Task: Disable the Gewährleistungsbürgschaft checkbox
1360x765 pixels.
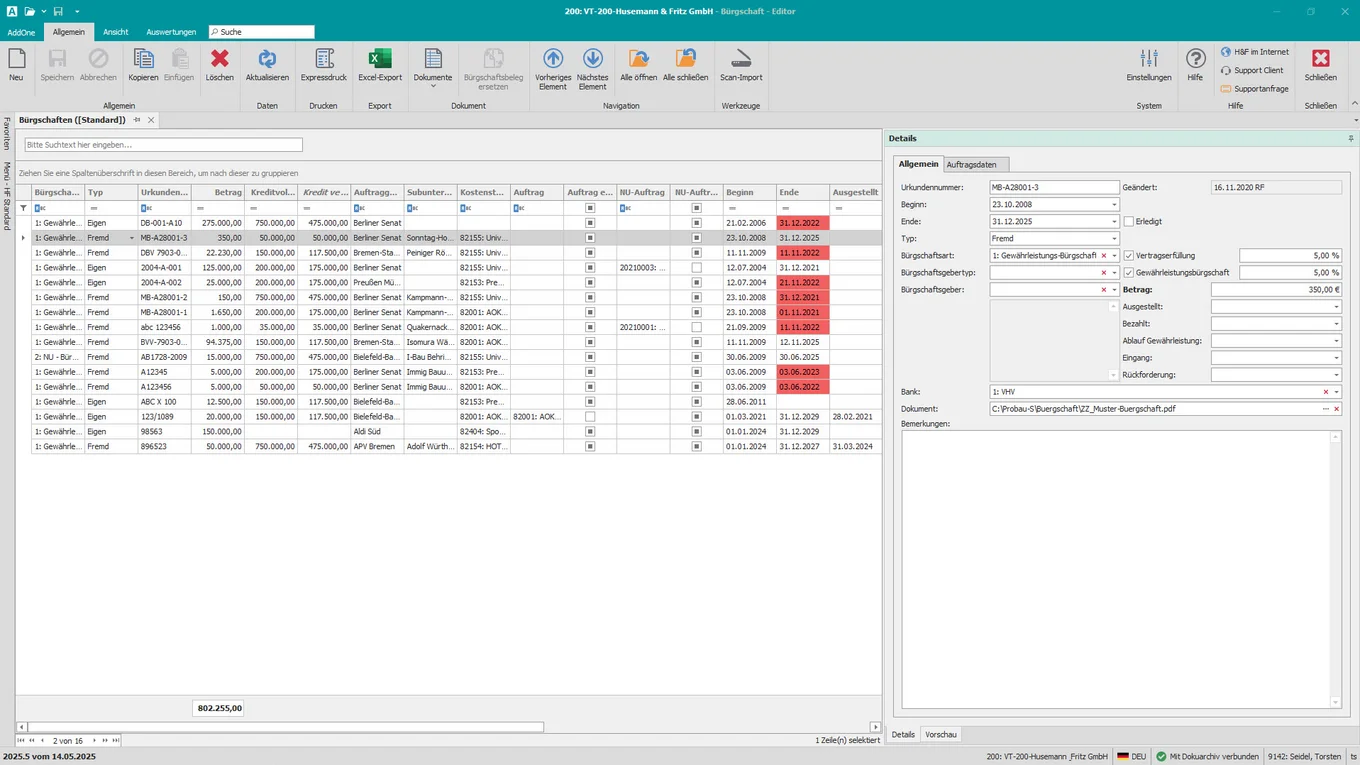Action: click(x=1129, y=273)
